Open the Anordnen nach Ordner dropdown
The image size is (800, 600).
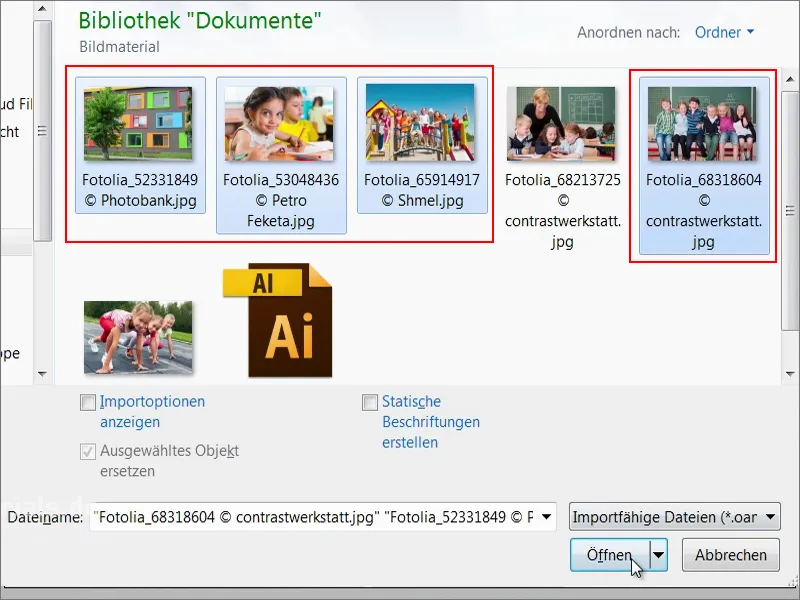[724, 32]
